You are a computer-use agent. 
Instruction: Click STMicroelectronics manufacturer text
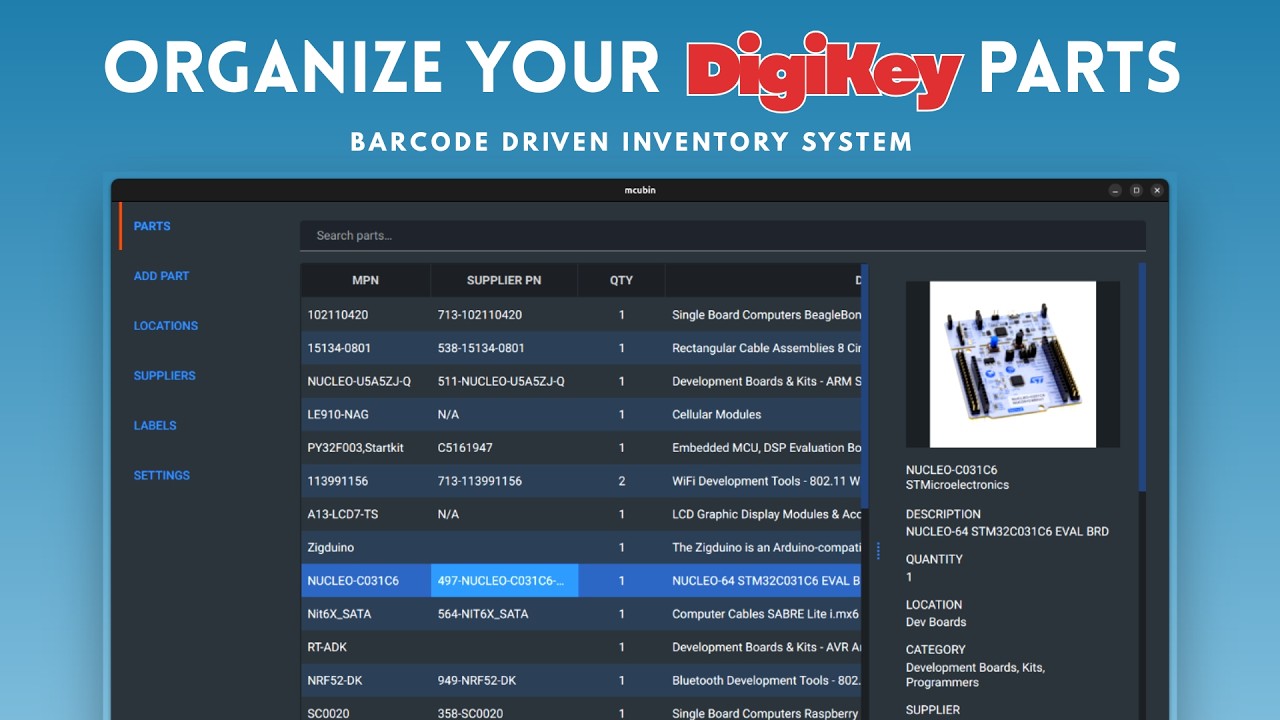tap(957, 485)
